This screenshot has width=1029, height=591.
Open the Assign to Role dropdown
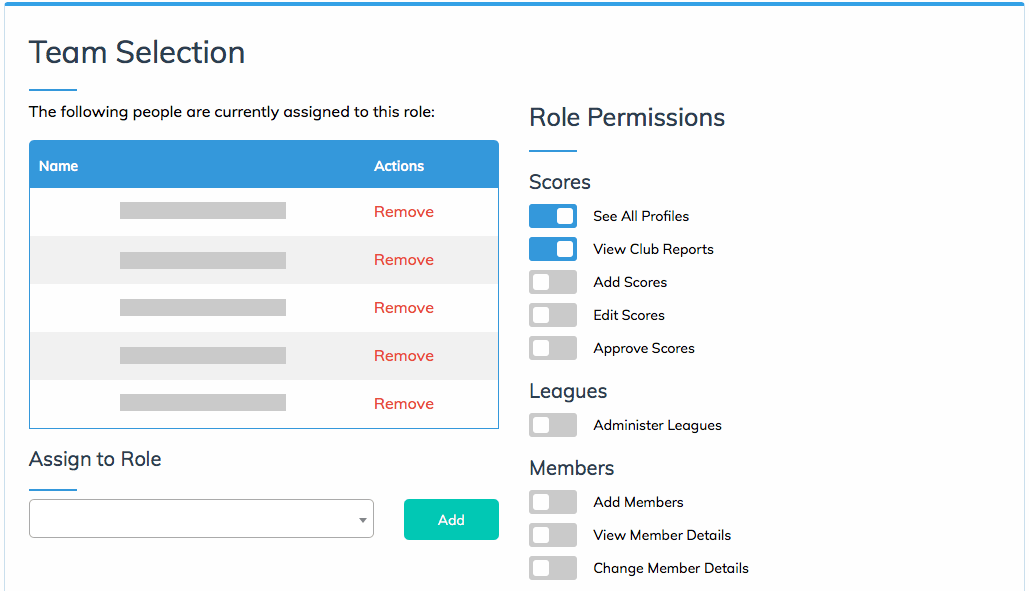(x=361, y=519)
